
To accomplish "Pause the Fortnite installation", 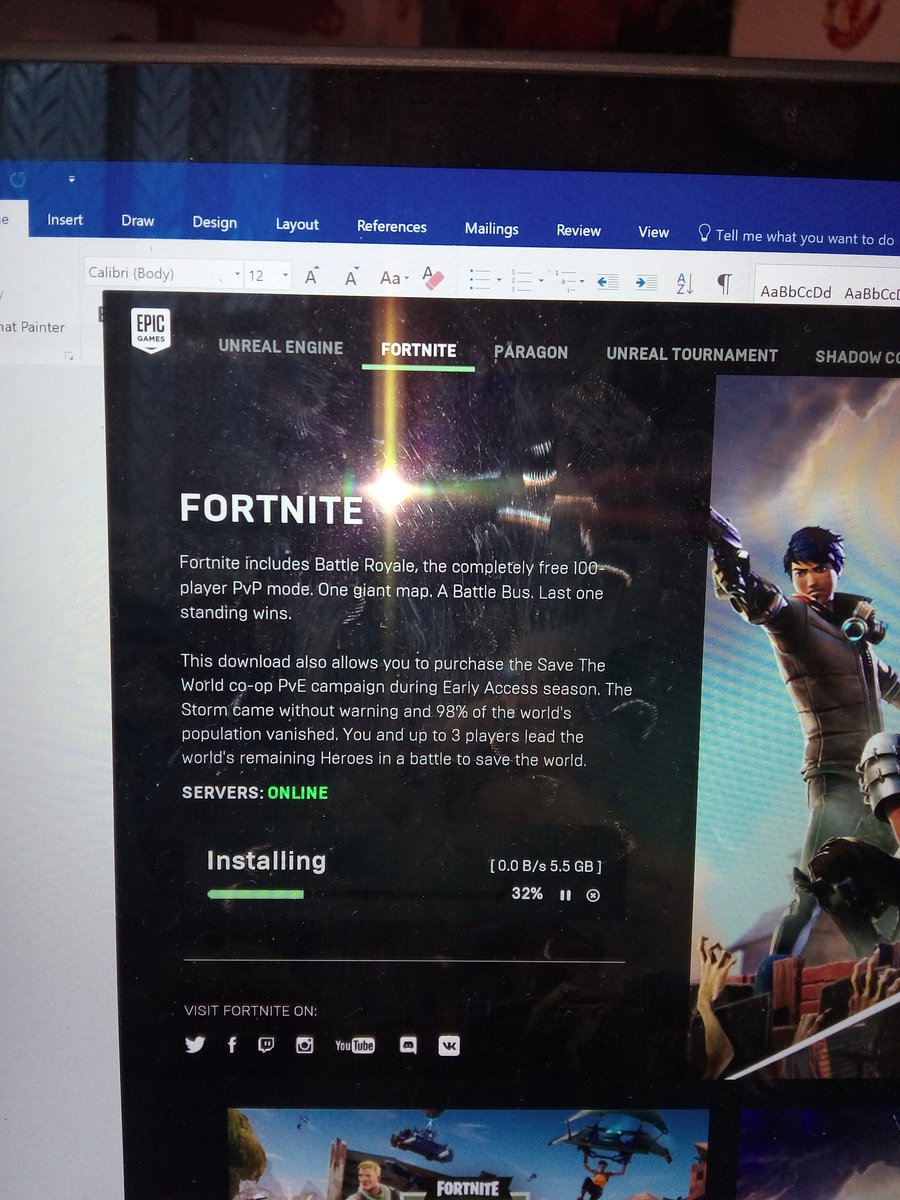I will [x=565, y=895].
